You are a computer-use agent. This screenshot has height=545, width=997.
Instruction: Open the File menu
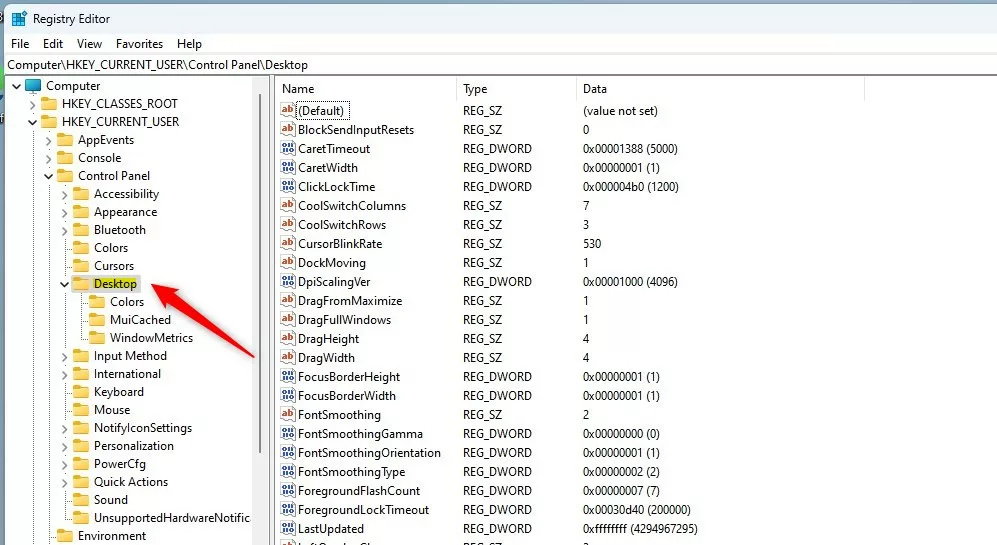pyautogui.click(x=20, y=44)
